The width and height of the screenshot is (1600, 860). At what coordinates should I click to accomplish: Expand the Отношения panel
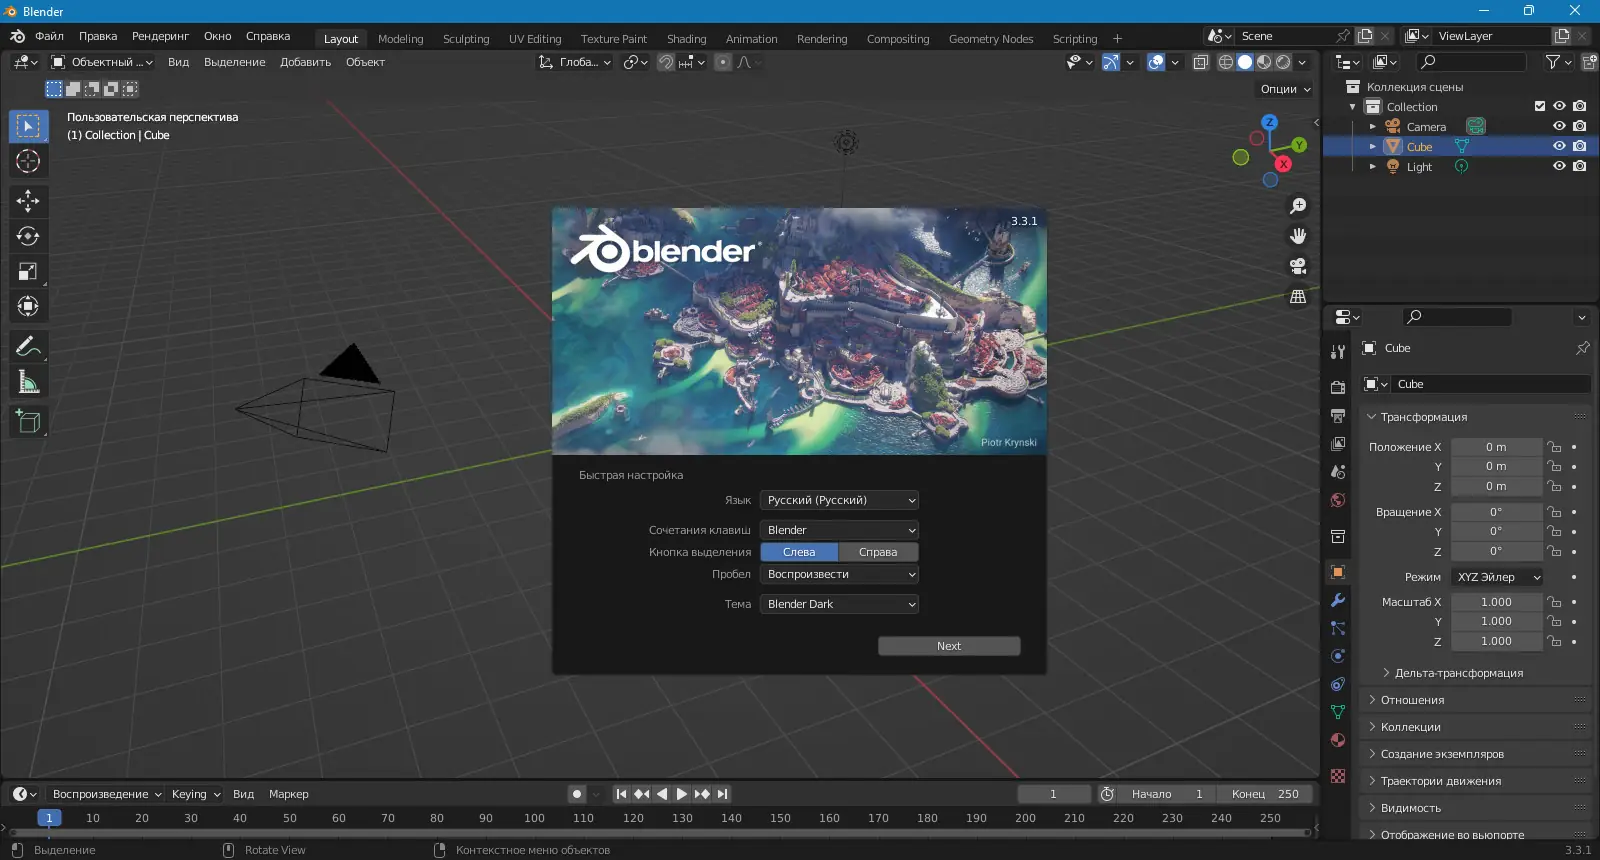(1412, 700)
